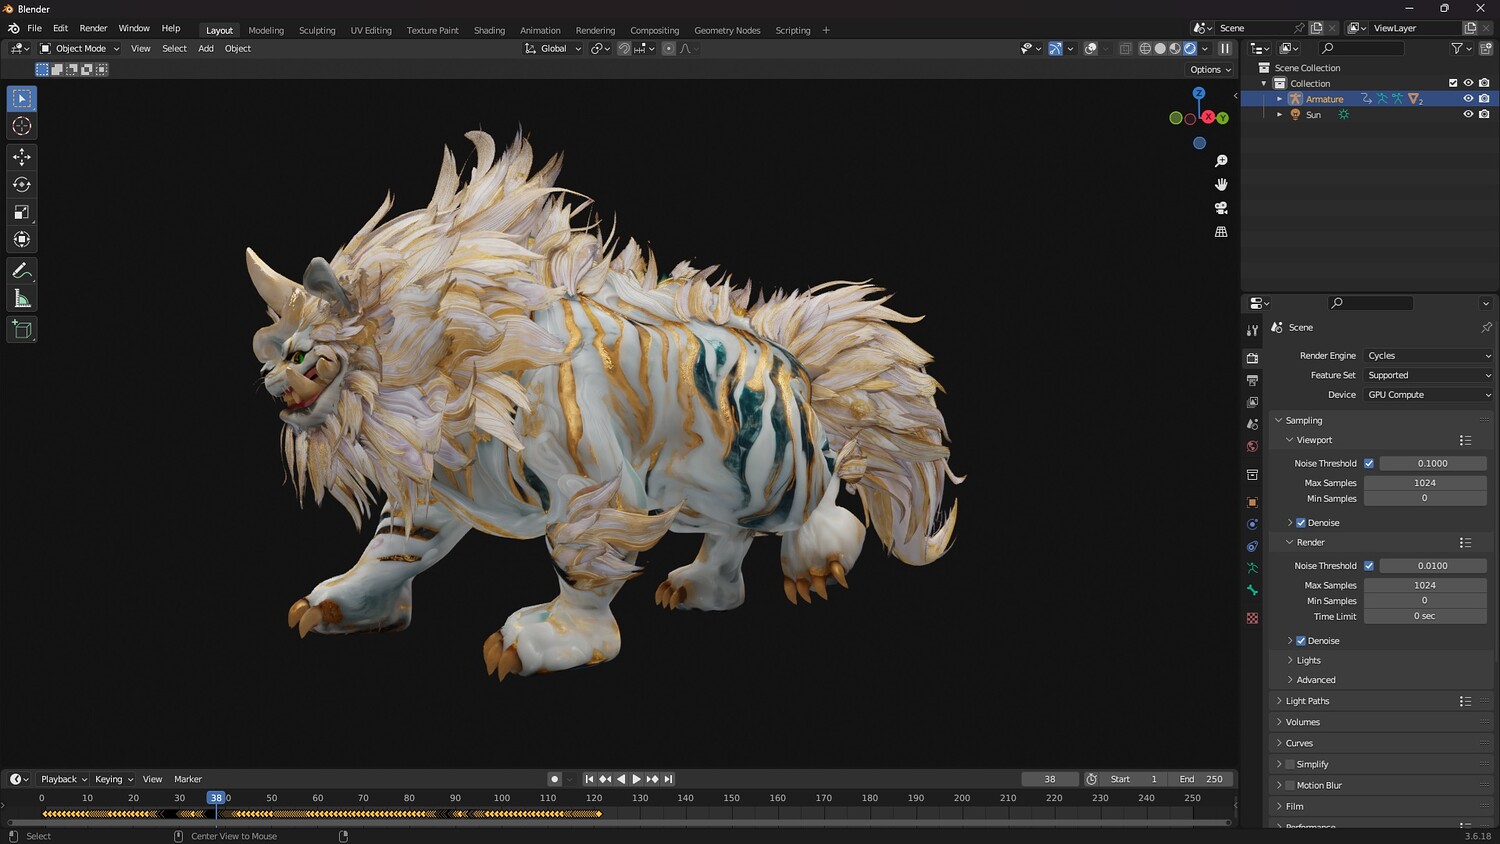Activate the Cursor tool
Screen dimensions: 1500x844
point(22,126)
